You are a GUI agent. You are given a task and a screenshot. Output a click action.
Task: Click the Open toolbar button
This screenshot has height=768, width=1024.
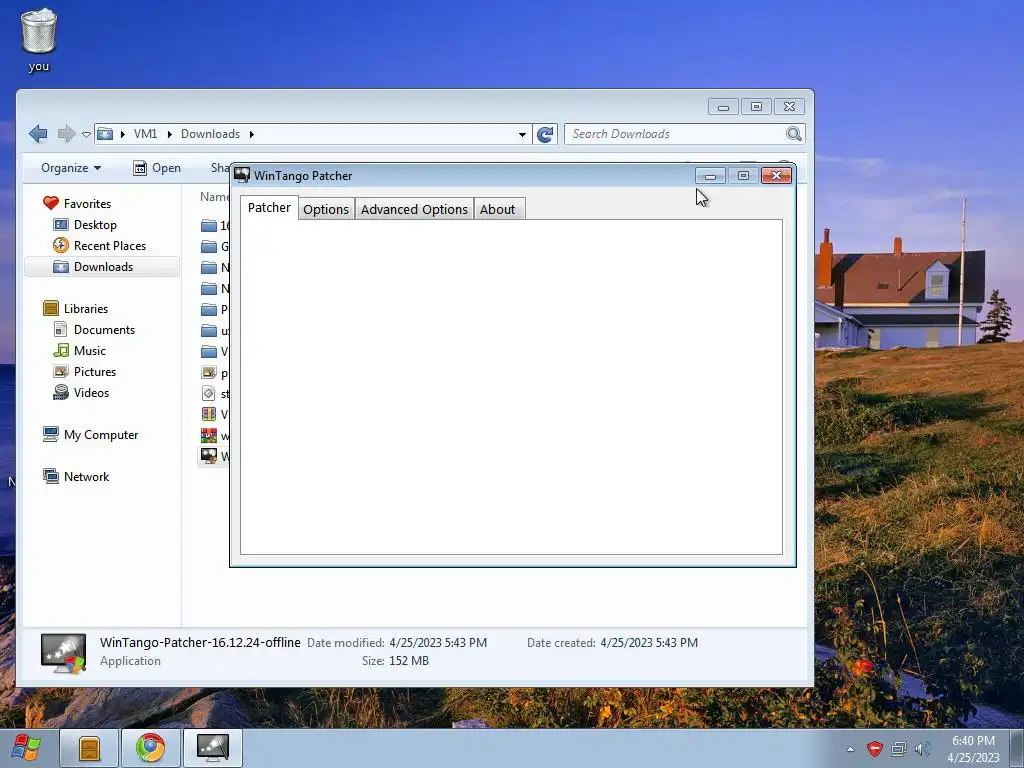click(157, 168)
